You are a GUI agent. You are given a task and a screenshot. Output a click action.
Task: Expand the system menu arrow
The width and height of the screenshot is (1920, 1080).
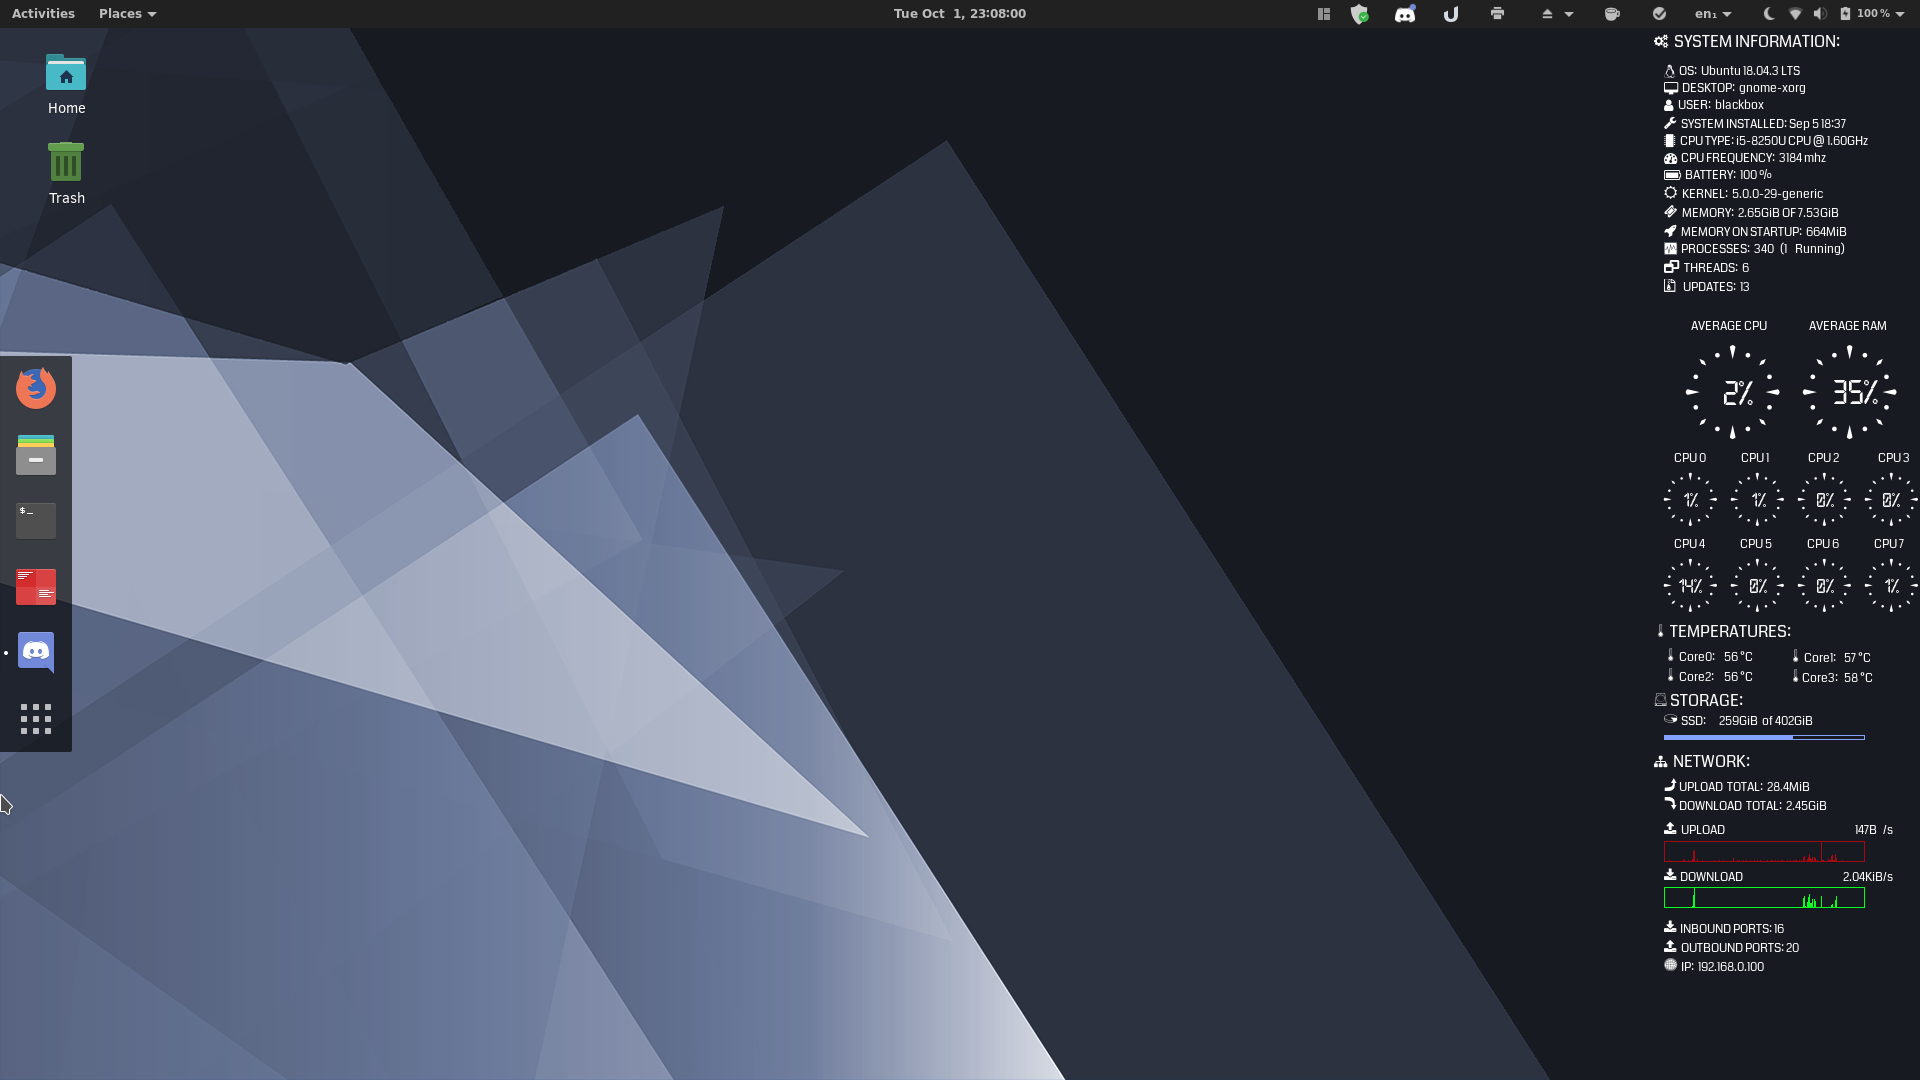pos(1900,14)
